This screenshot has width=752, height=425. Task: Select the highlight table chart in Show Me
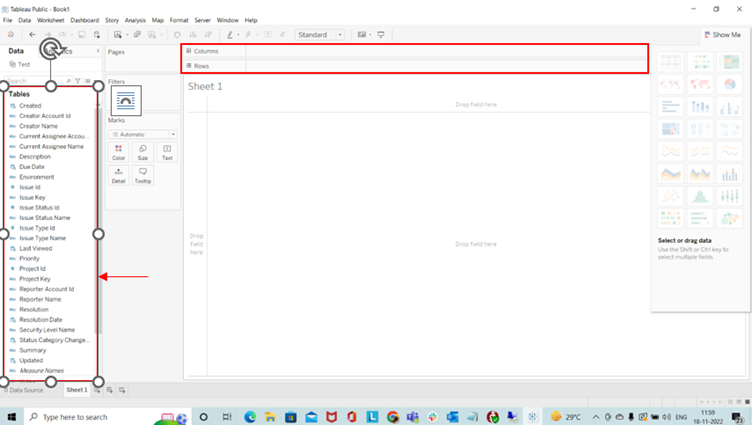pos(729,62)
